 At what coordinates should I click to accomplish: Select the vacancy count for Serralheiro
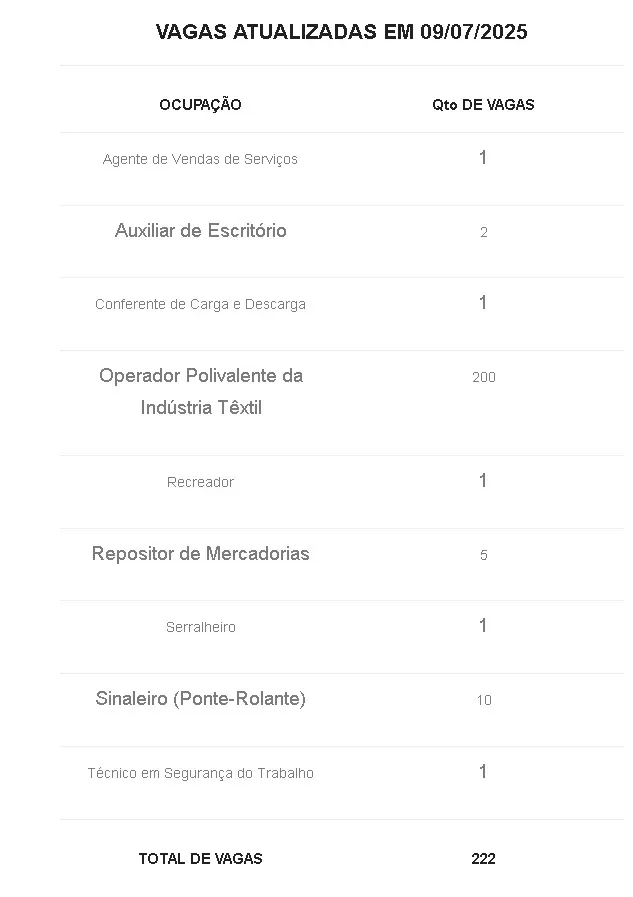tap(483, 626)
